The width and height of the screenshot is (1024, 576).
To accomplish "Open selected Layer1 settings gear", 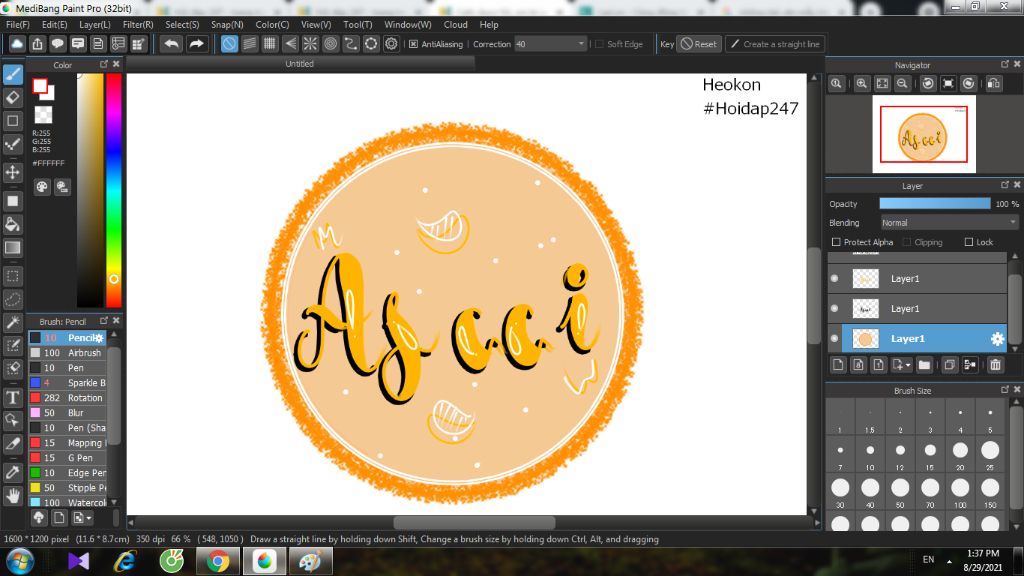I will [997, 338].
